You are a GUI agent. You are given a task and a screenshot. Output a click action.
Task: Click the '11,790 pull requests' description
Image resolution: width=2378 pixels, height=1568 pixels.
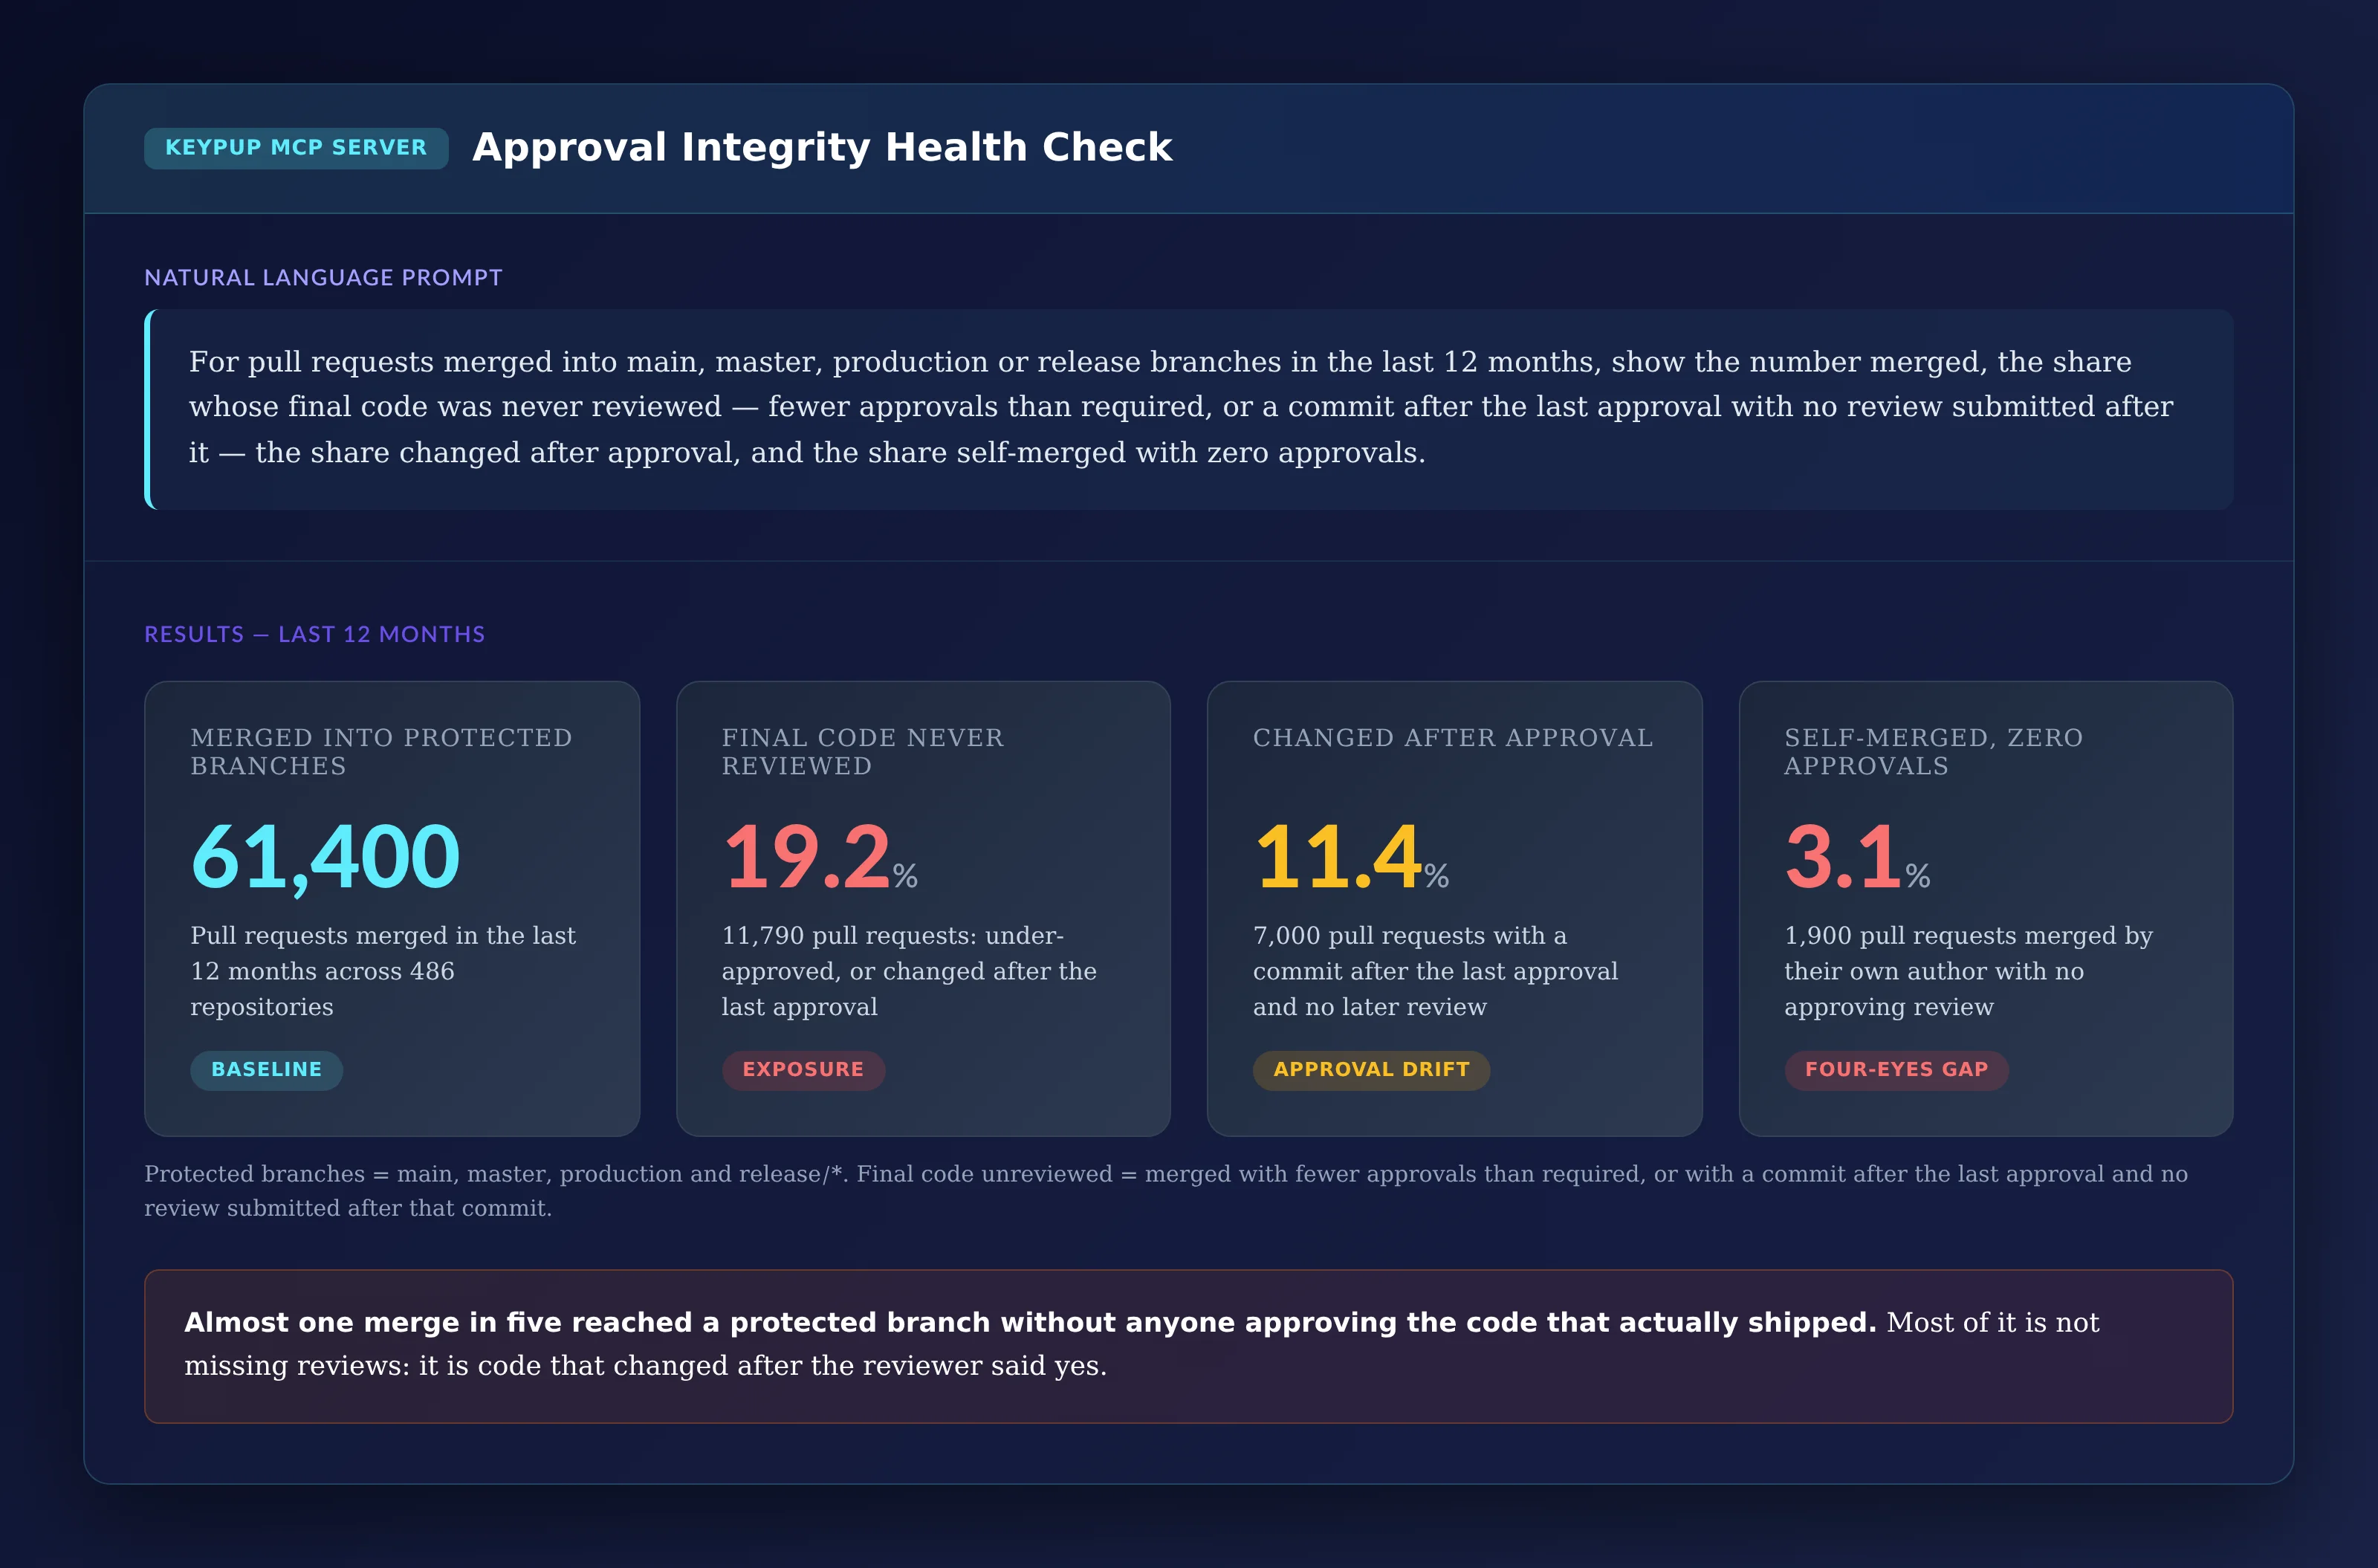pos(909,971)
